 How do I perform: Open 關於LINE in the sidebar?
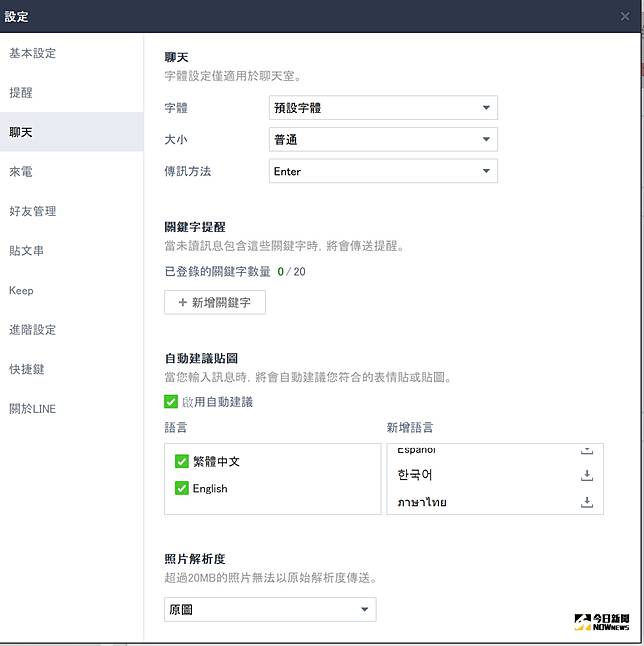[x=72, y=409]
